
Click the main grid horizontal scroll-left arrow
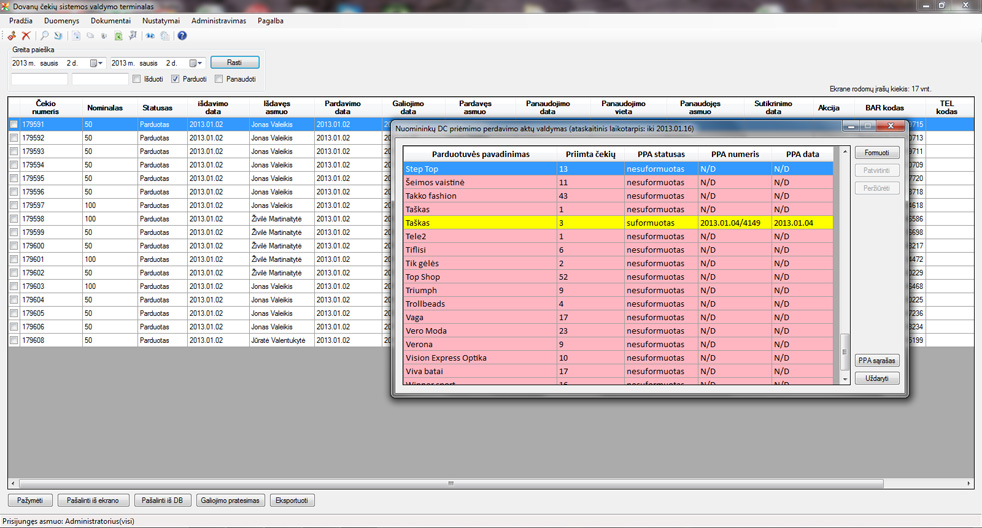click(13, 484)
